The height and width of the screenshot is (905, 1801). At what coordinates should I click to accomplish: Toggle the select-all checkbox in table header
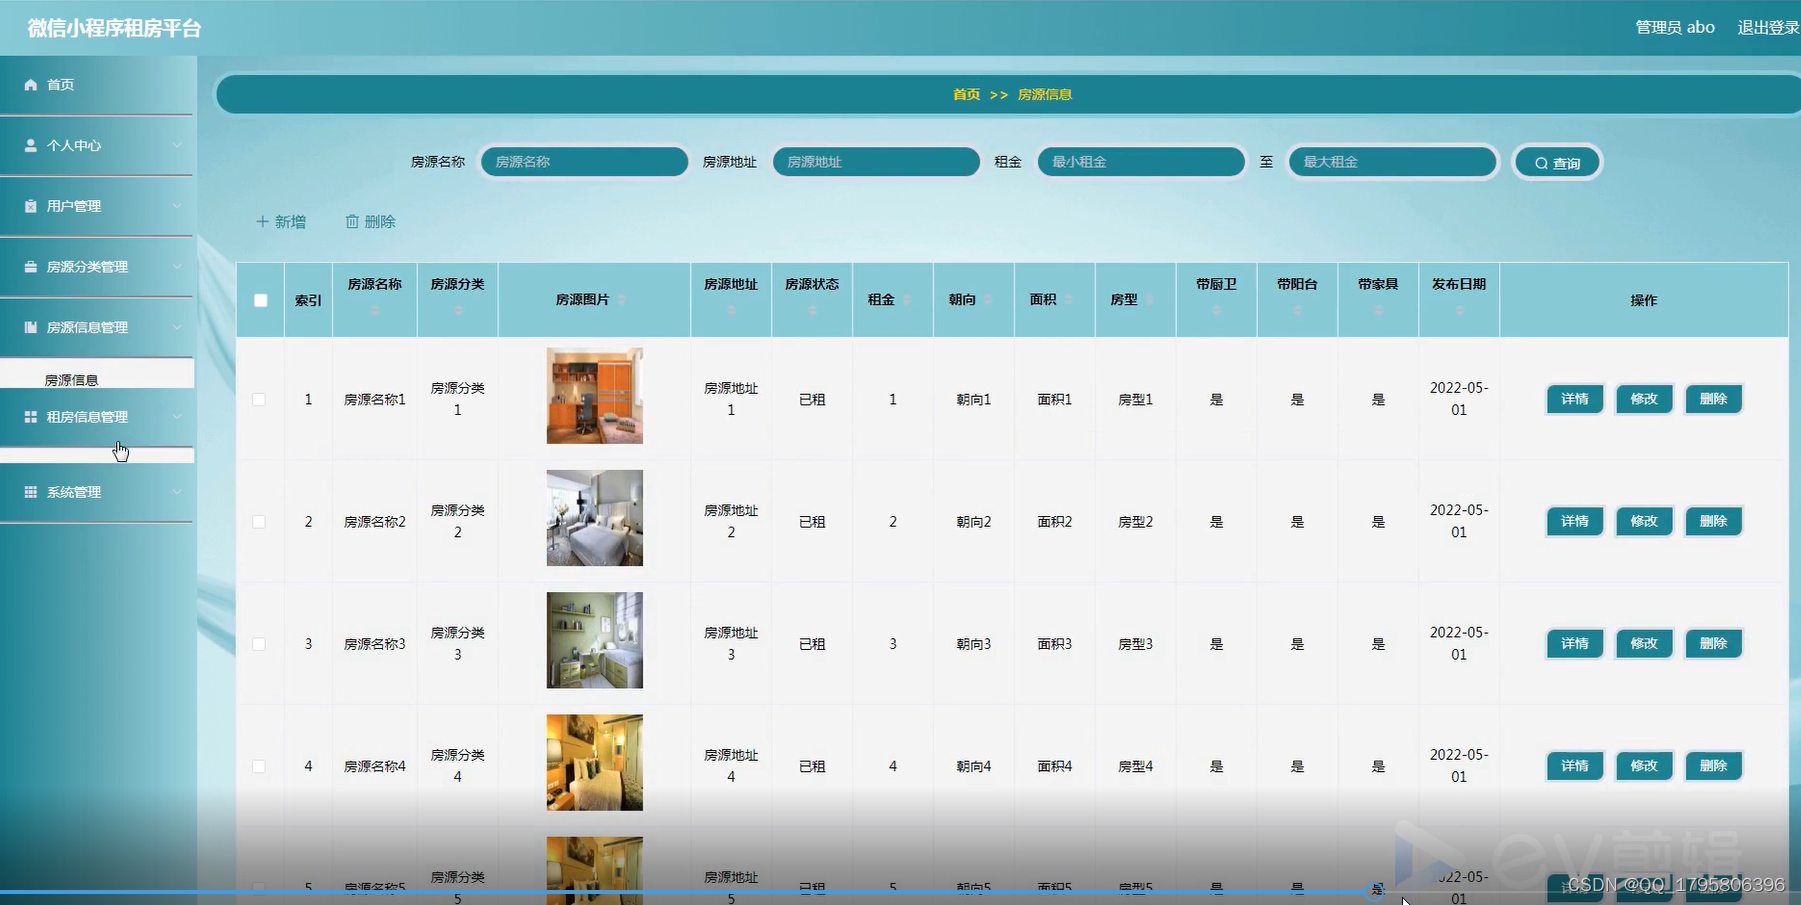tap(261, 300)
